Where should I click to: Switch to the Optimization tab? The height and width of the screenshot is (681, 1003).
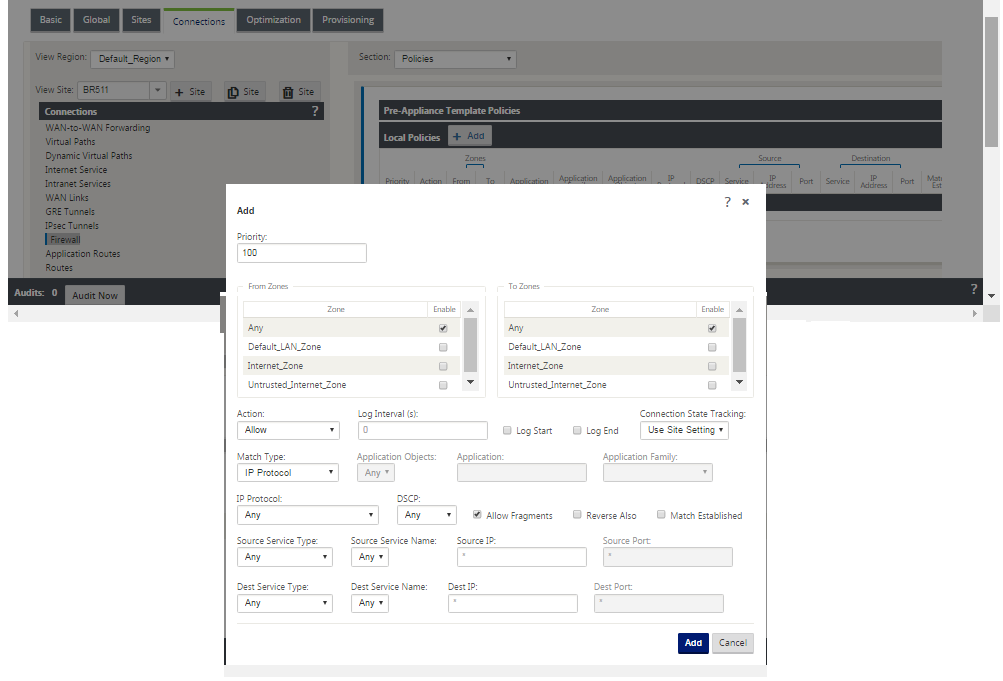[x=273, y=20]
